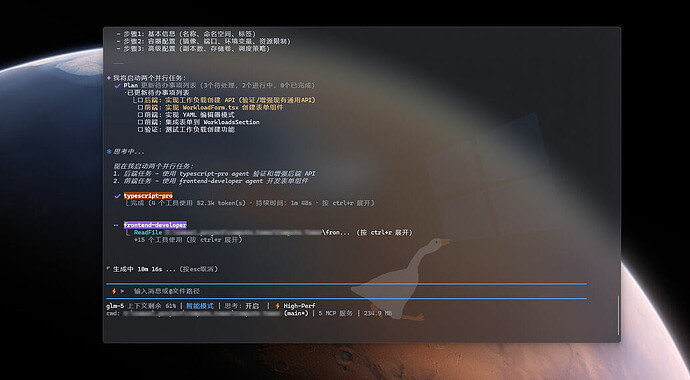Click the 上下文剩余 61% indicator
This screenshot has width=690, height=380.
tap(152, 306)
